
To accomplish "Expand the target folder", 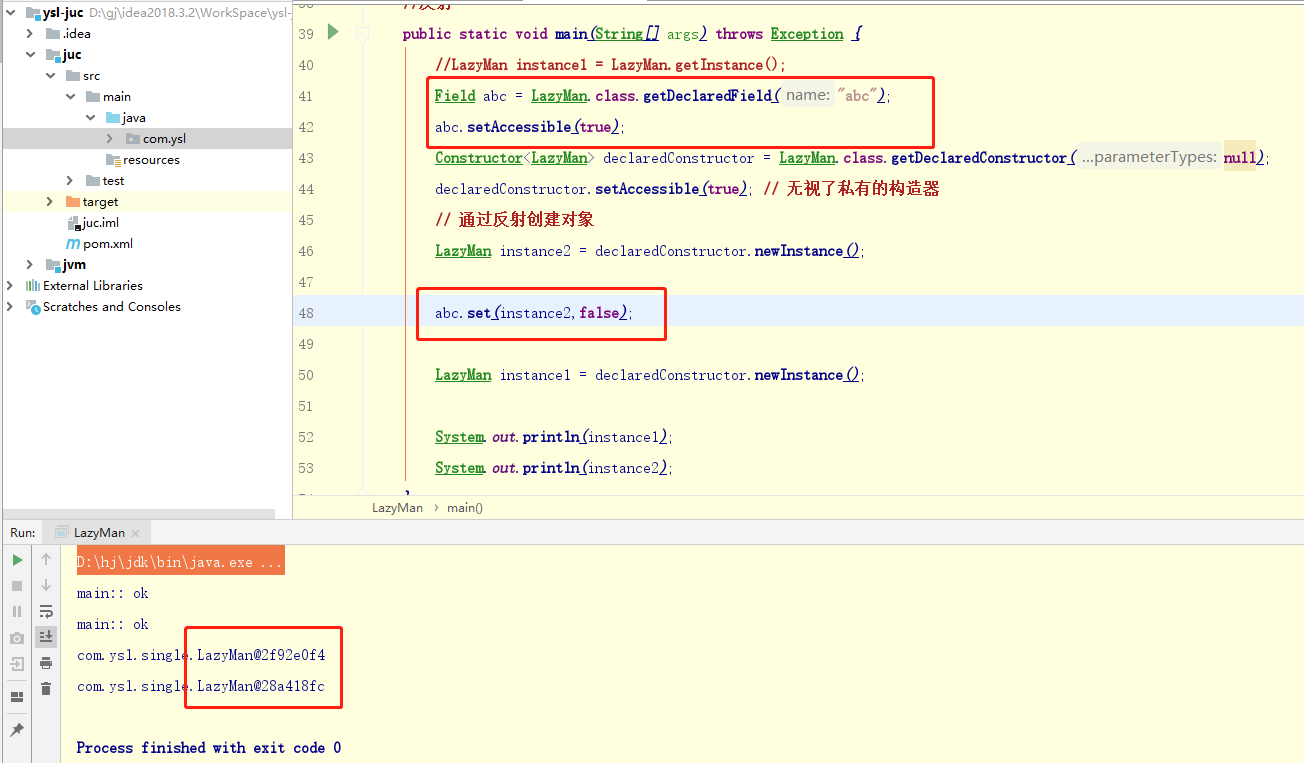I will point(50,202).
